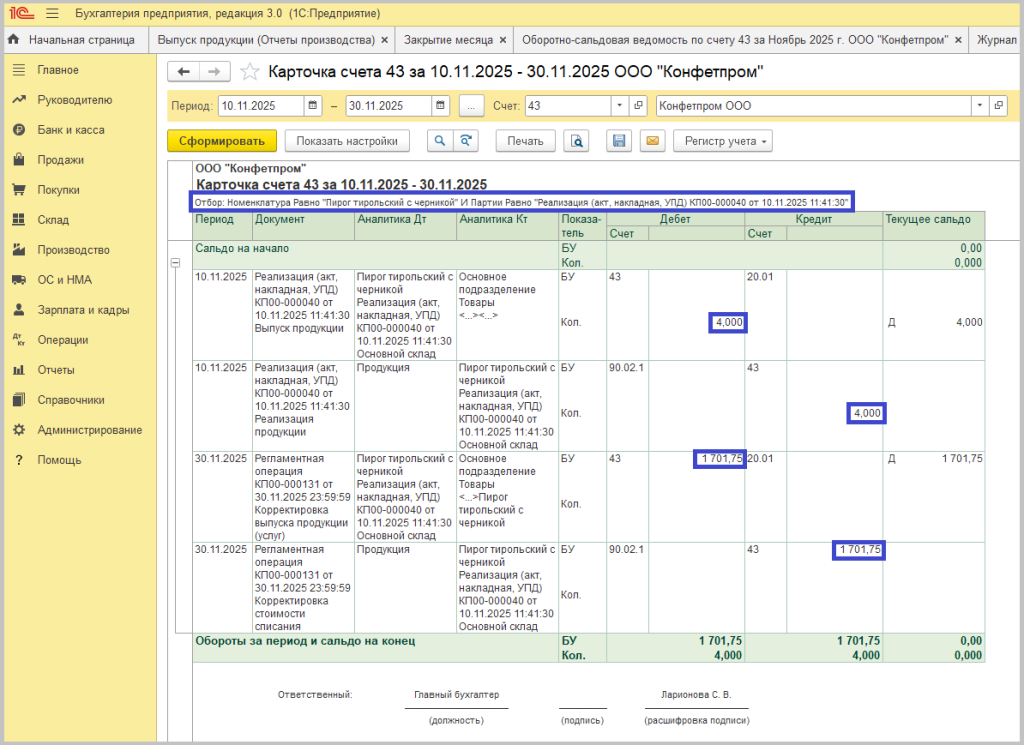Open print preview icon
The image size is (1024, 745).
coord(576,141)
